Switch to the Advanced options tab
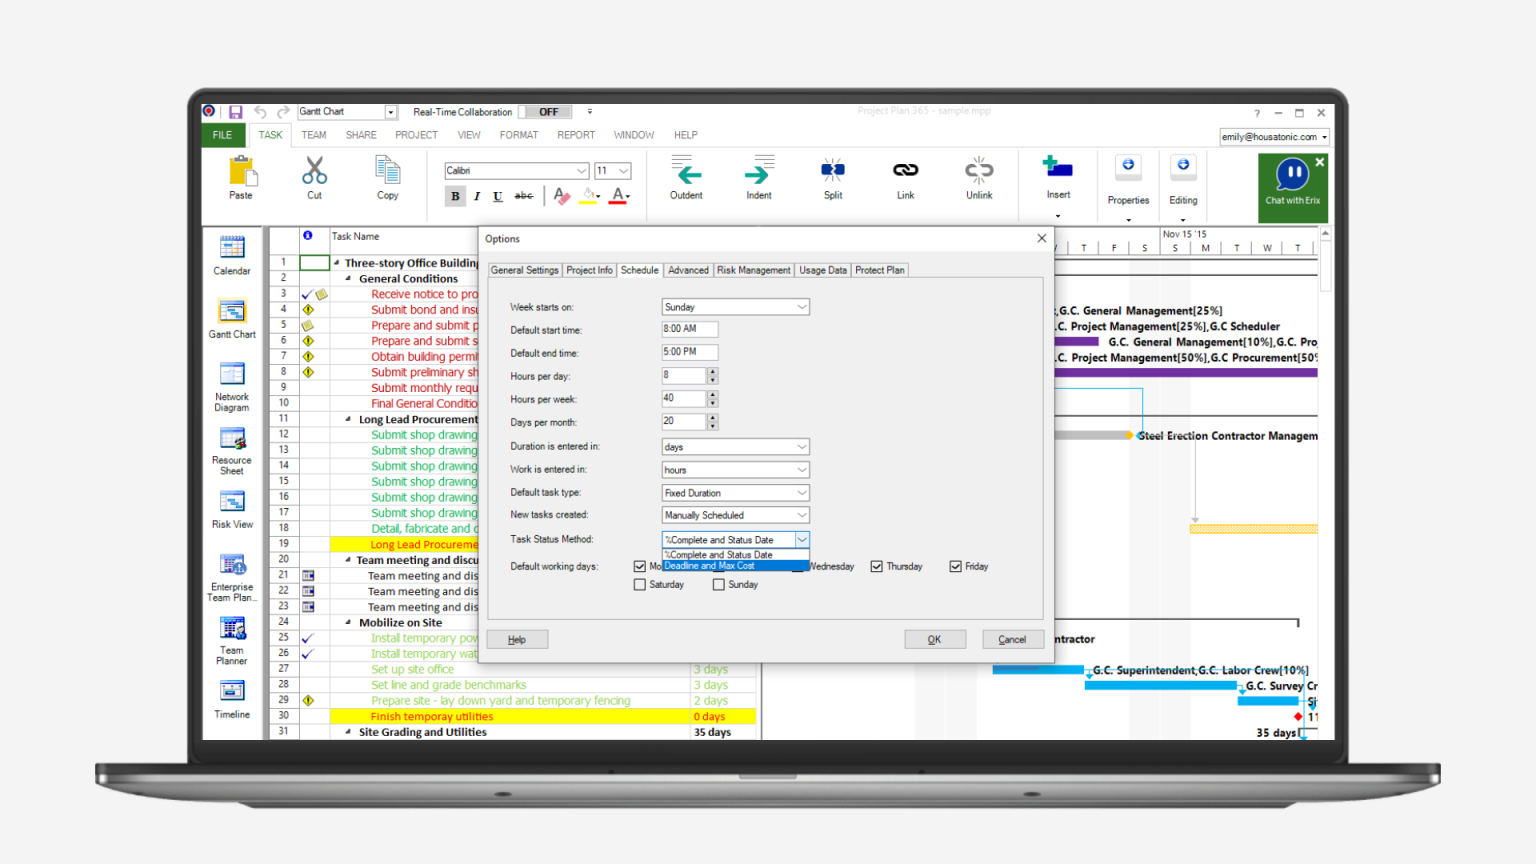The height and width of the screenshot is (864, 1536). coord(688,270)
